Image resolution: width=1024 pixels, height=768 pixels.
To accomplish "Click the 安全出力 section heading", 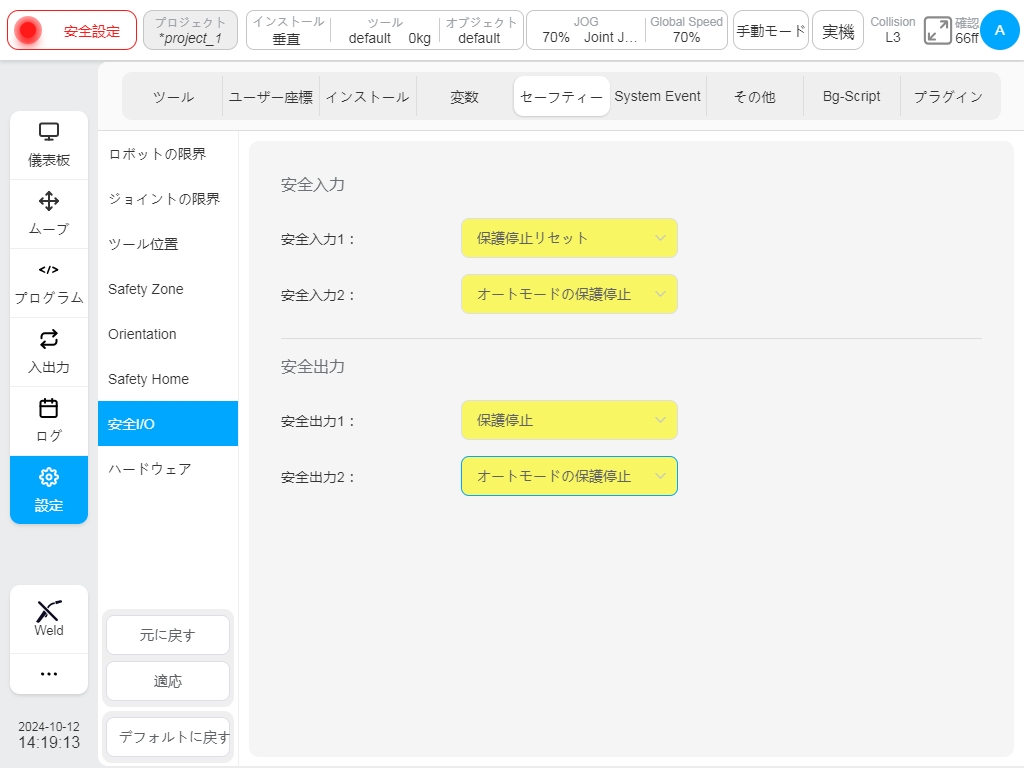I will tap(313, 367).
